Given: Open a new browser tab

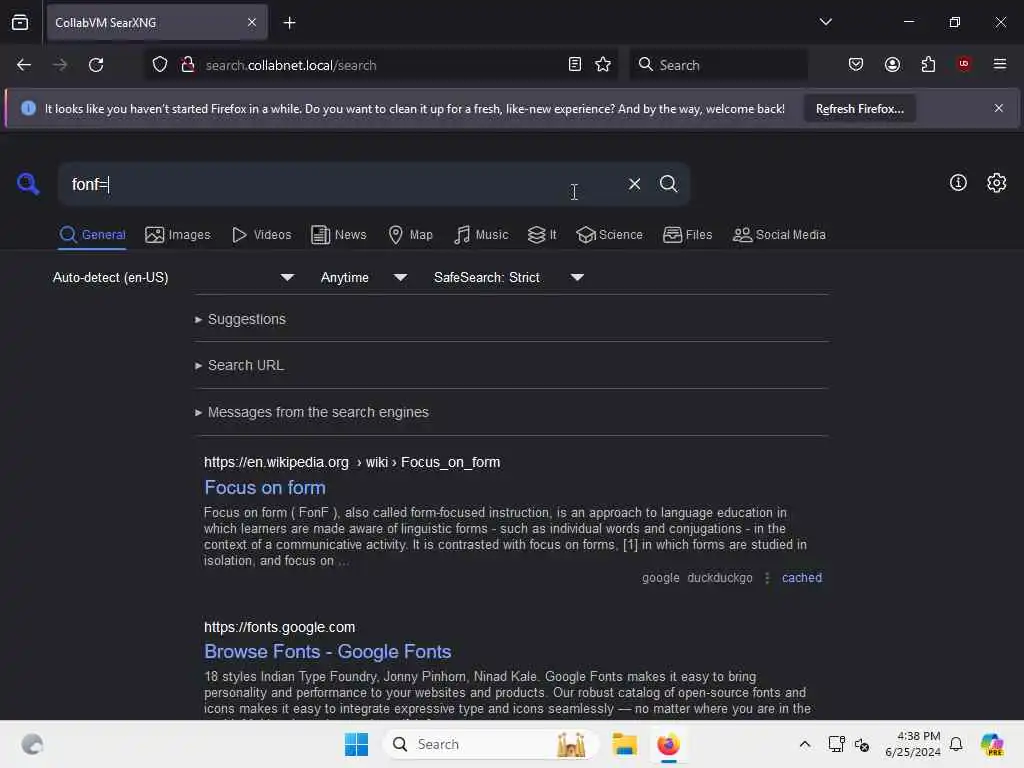Looking at the screenshot, I should pos(289,23).
